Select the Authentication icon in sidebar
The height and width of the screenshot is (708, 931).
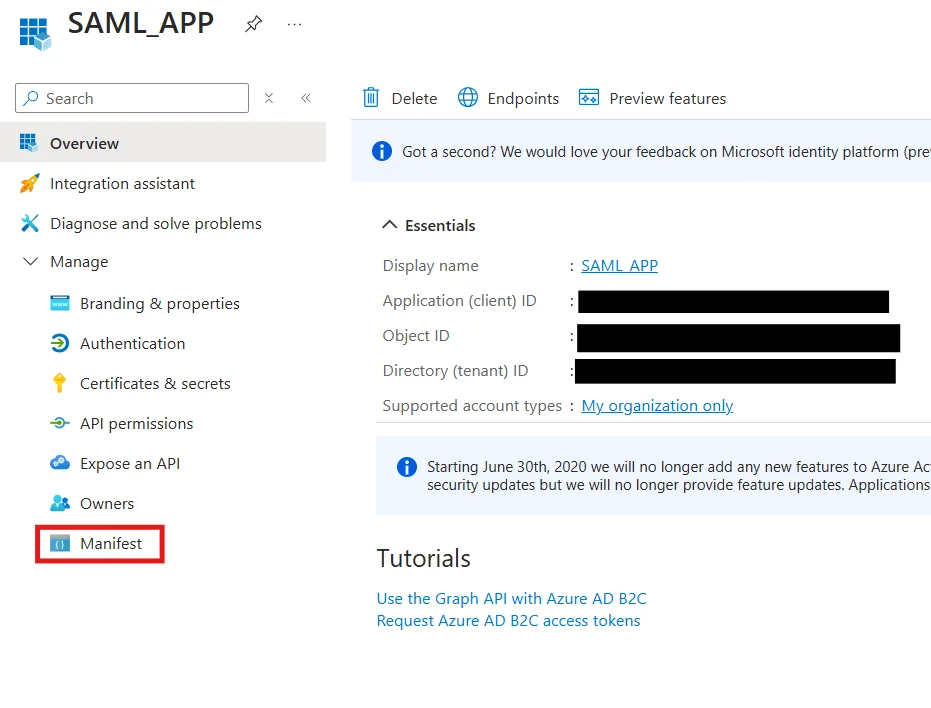pyautogui.click(x=58, y=343)
